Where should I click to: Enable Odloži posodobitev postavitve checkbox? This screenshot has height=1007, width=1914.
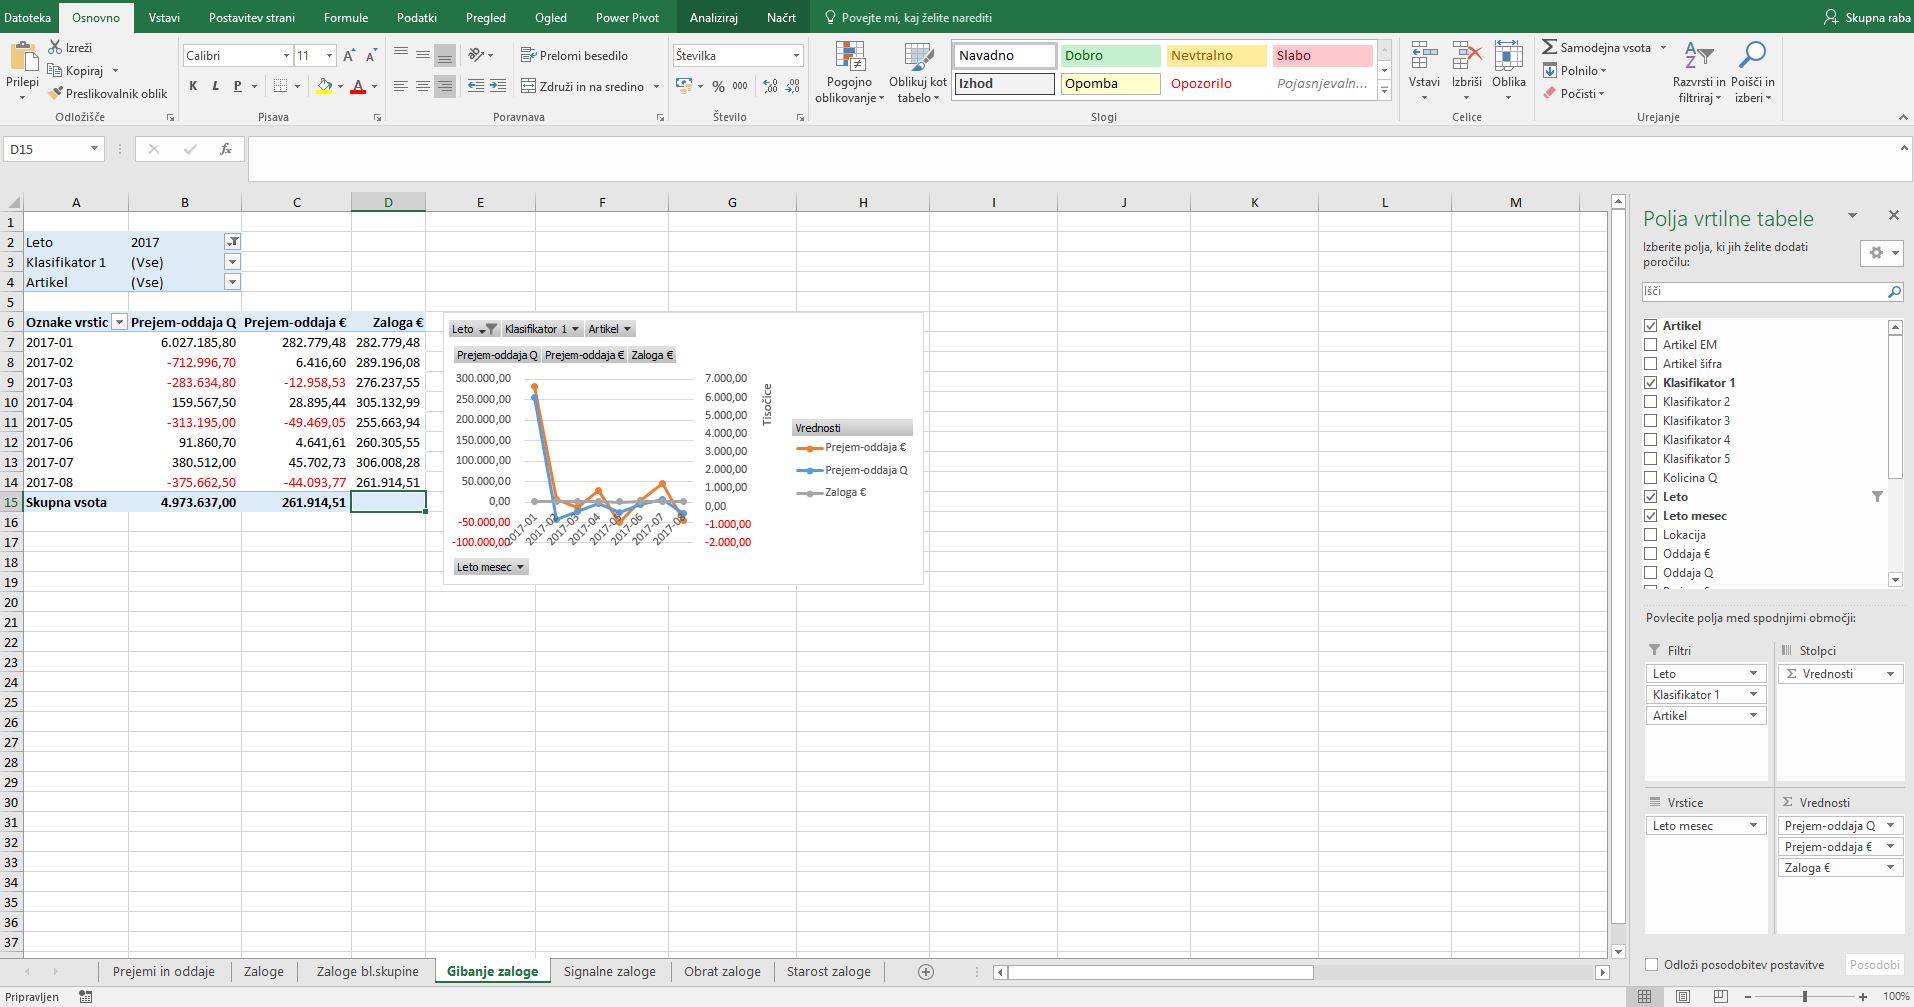pos(1651,965)
